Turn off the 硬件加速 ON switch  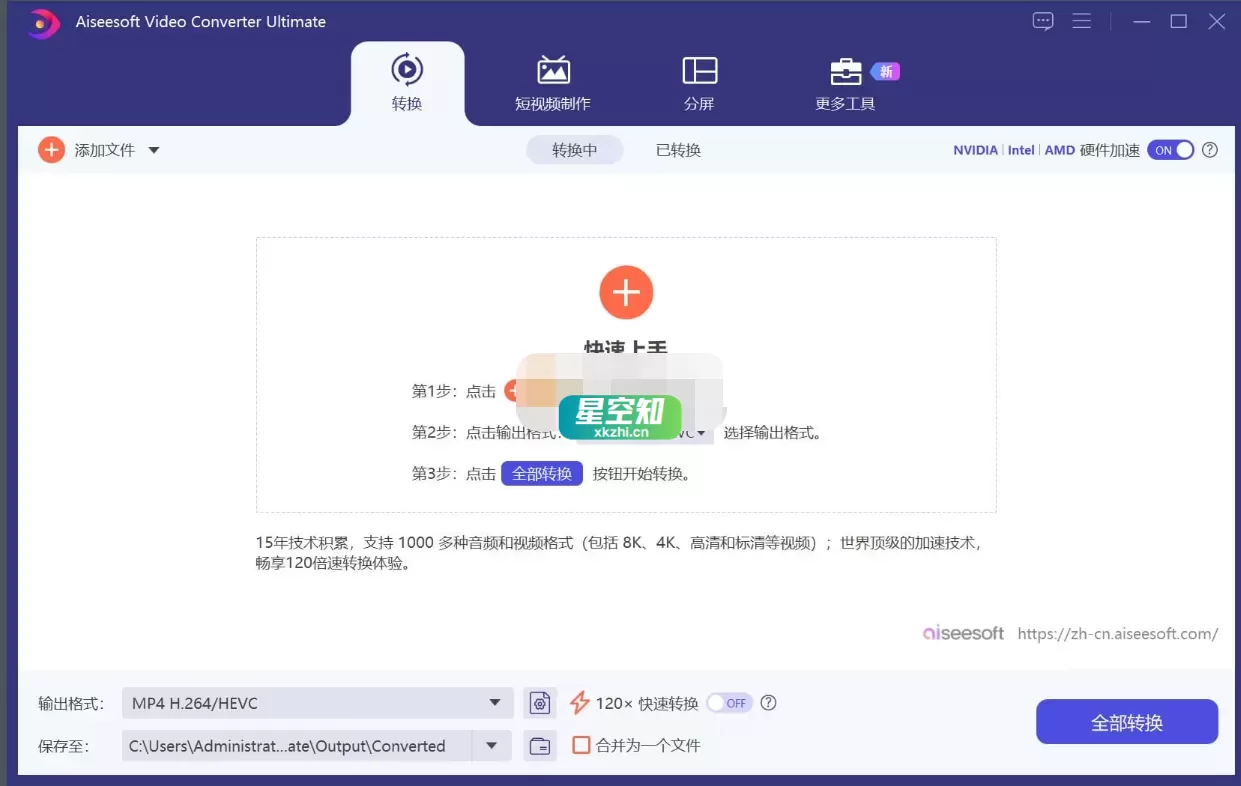(1169, 150)
